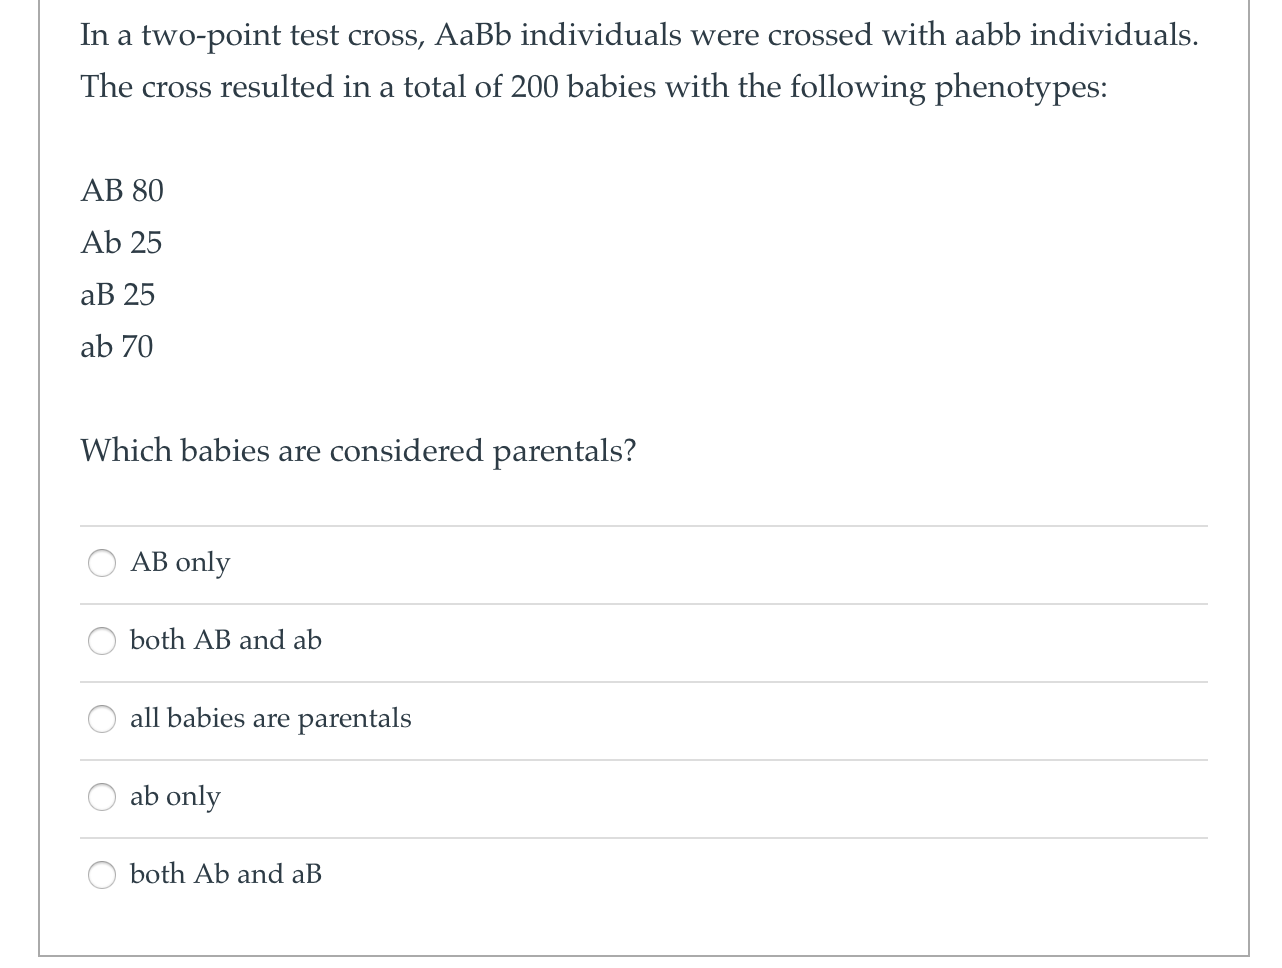The width and height of the screenshot is (1282, 968).
Task: Click the 'AB only' answer label
Action: (x=180, y=563)
